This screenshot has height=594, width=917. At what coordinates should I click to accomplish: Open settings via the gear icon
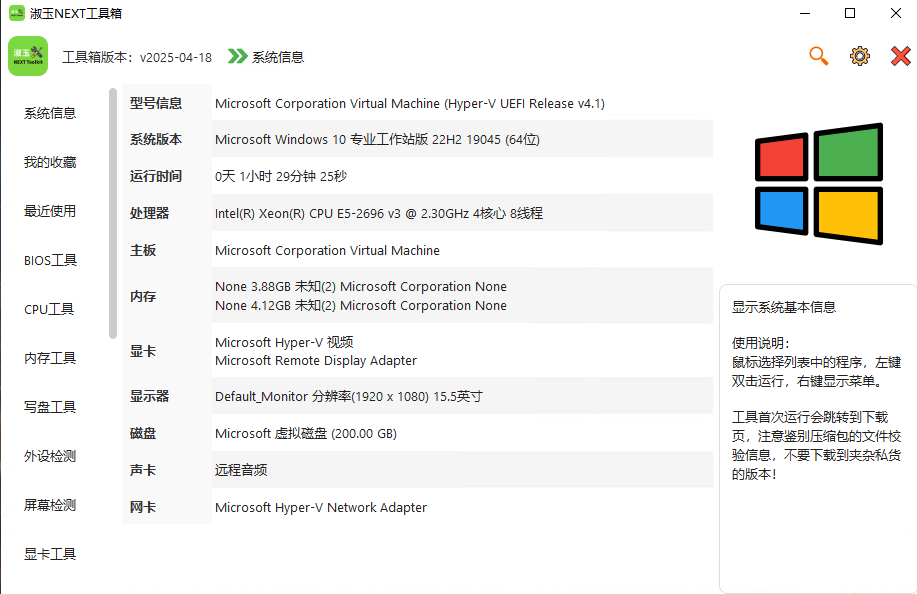tap(860, 56)
